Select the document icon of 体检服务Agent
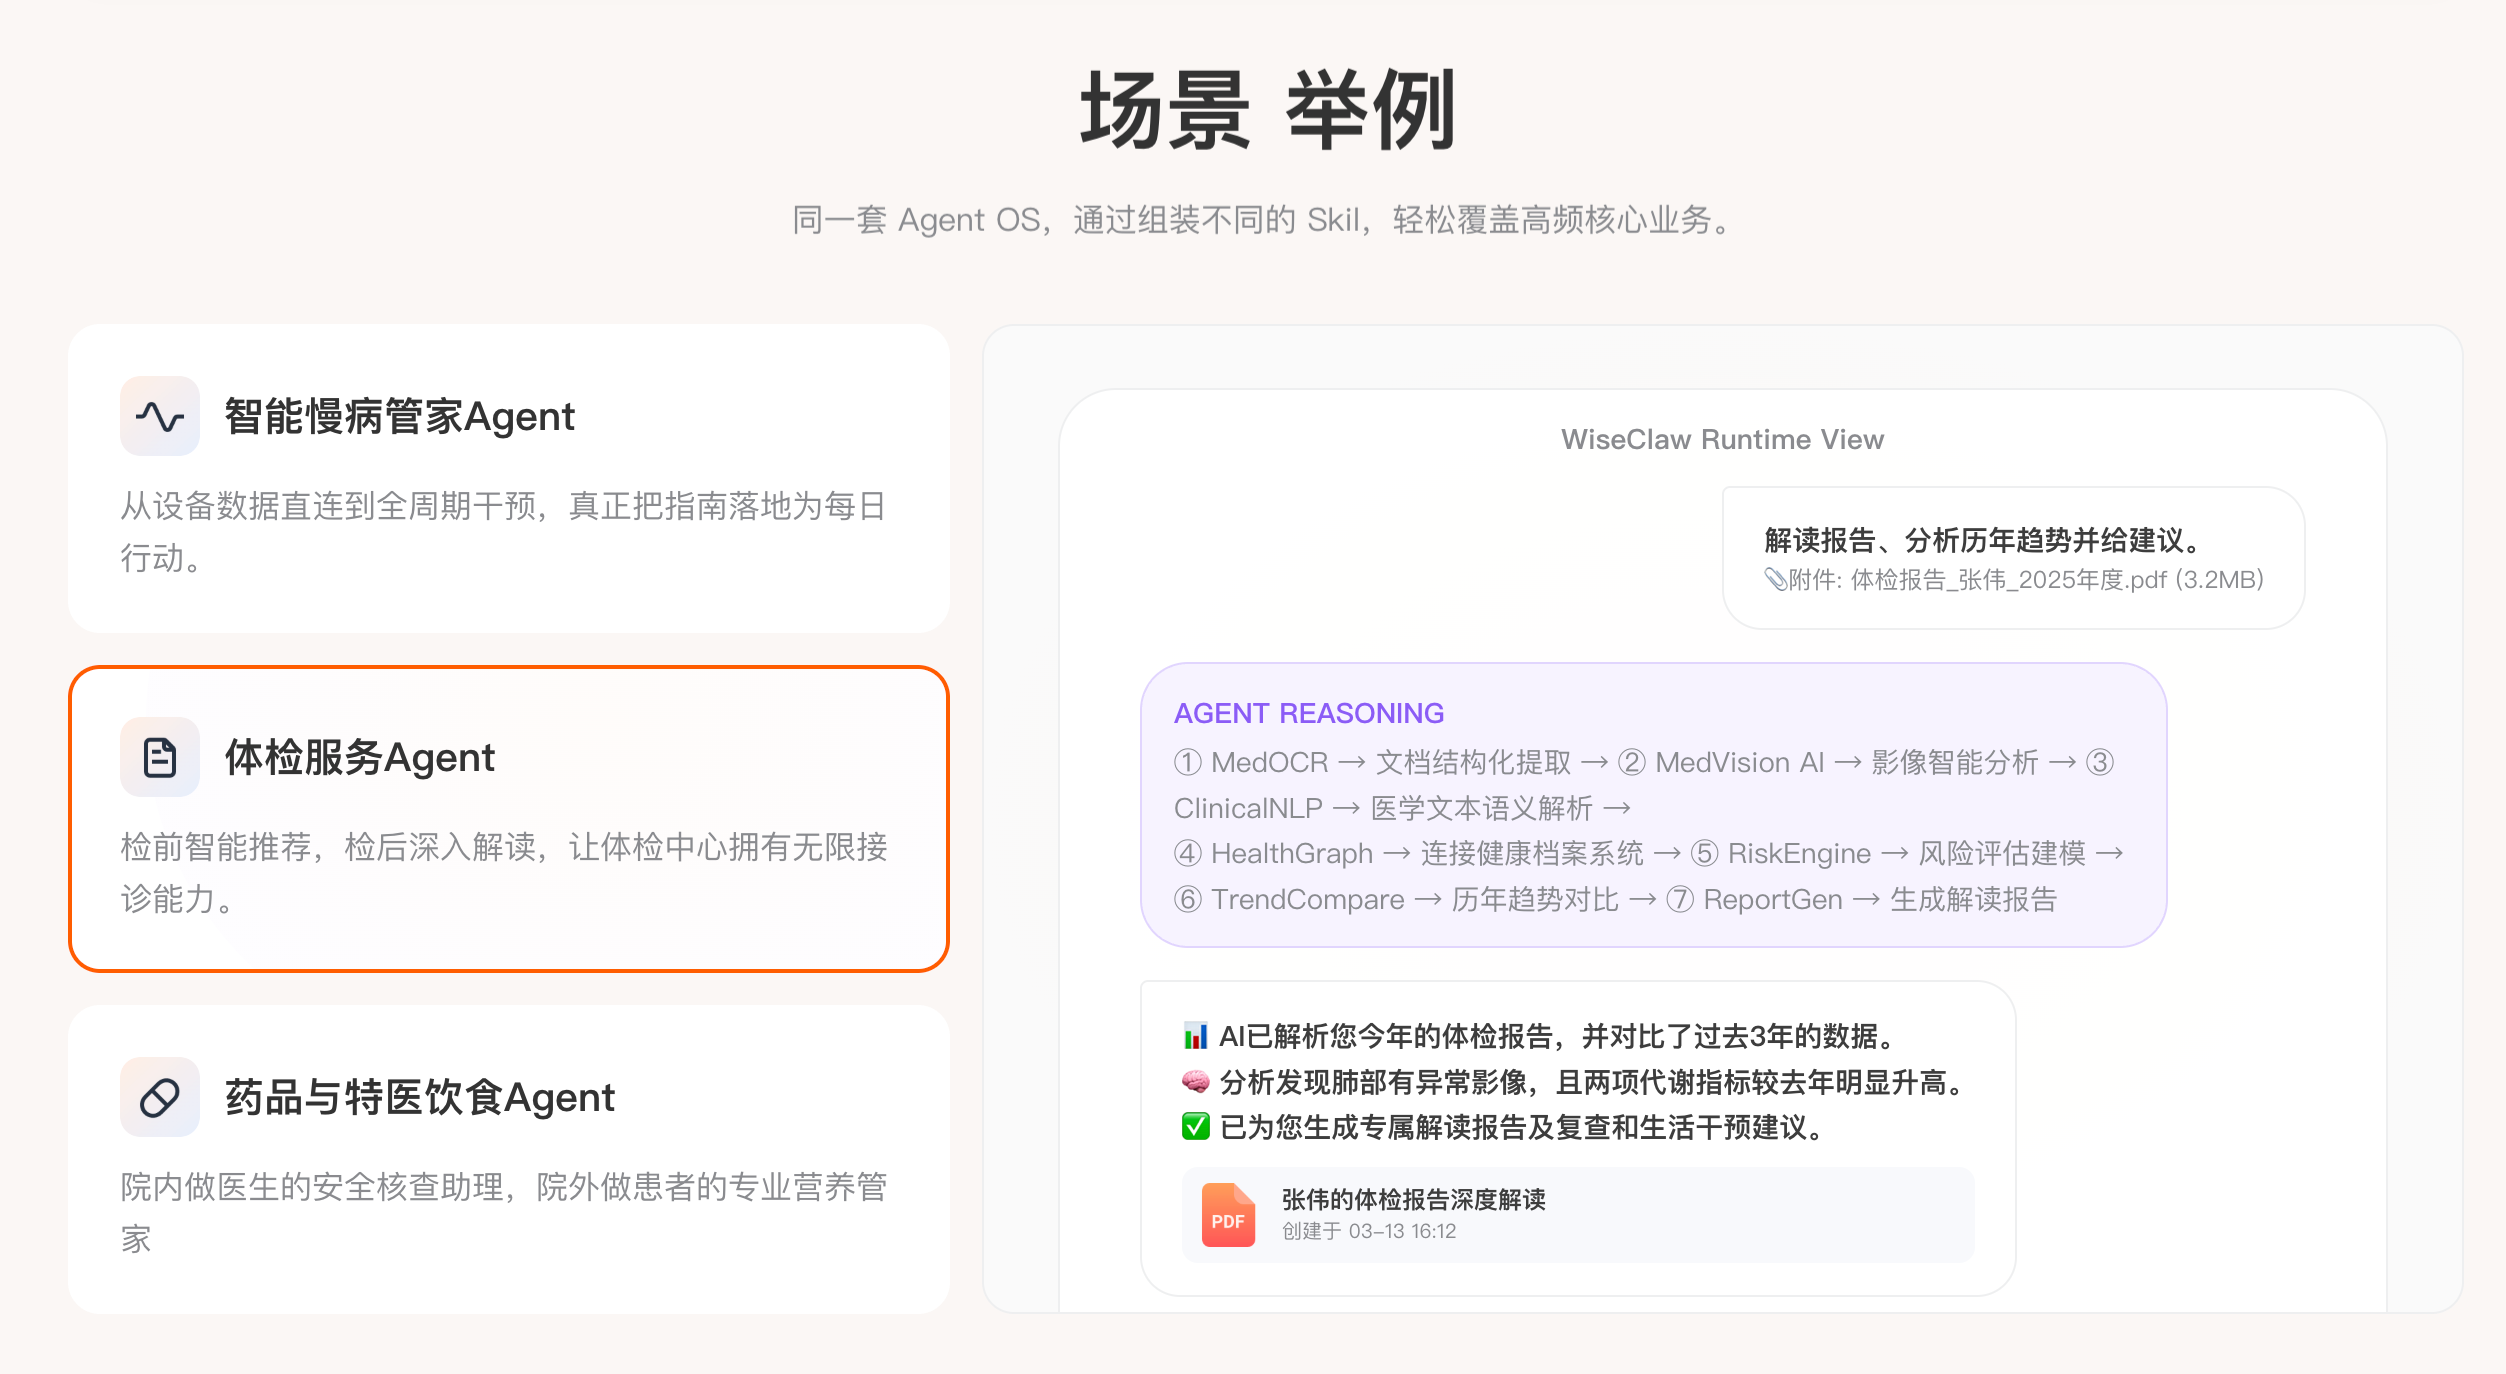2506x1374 pixels. coord(160,757)
